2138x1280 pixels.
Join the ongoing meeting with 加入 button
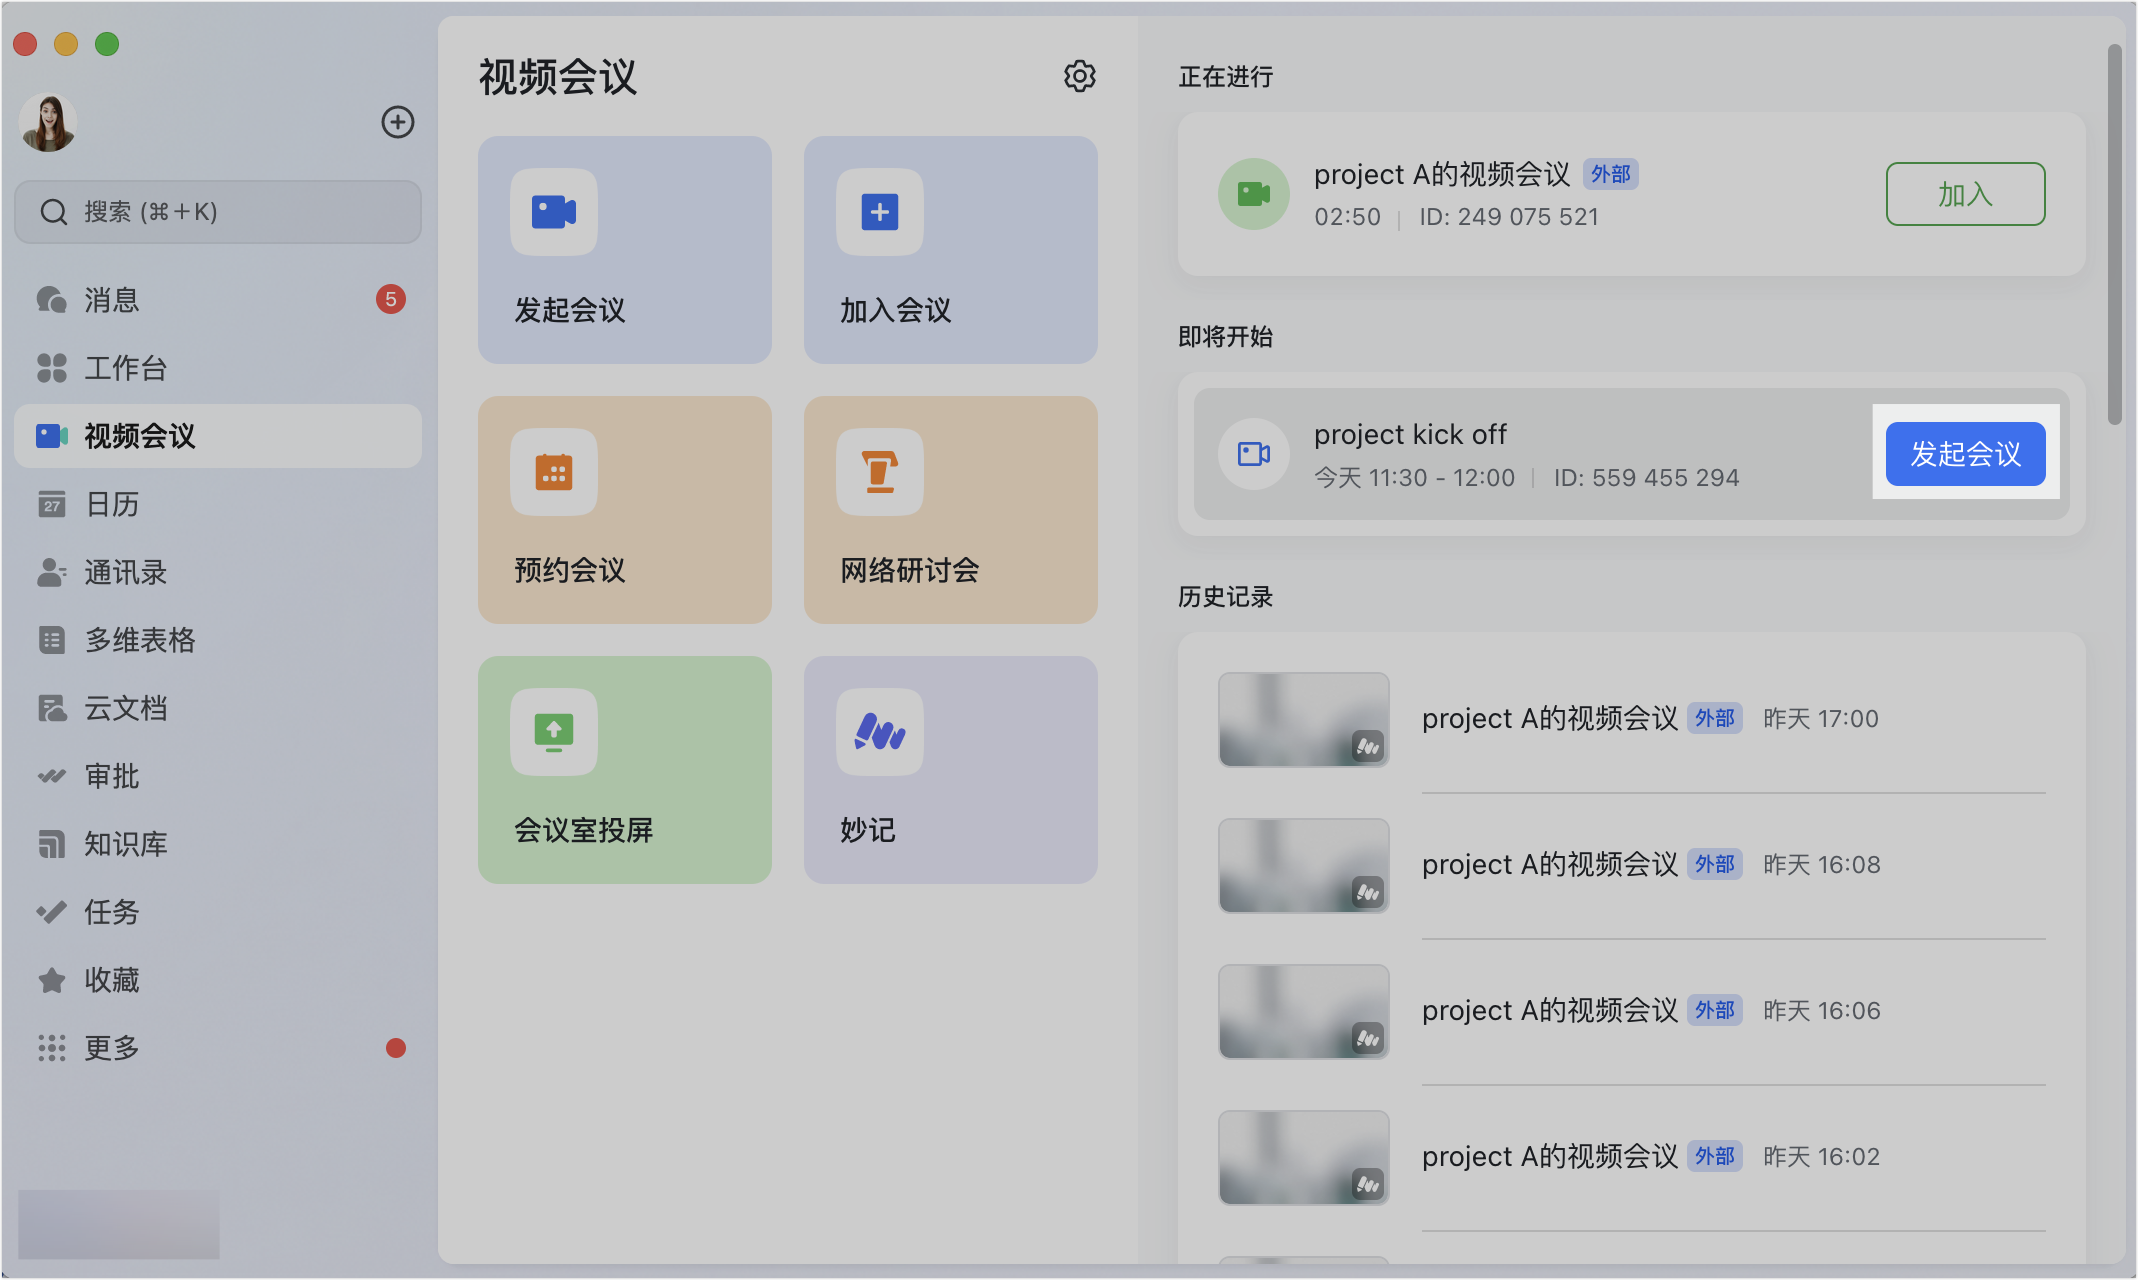tap(1966, 194)
